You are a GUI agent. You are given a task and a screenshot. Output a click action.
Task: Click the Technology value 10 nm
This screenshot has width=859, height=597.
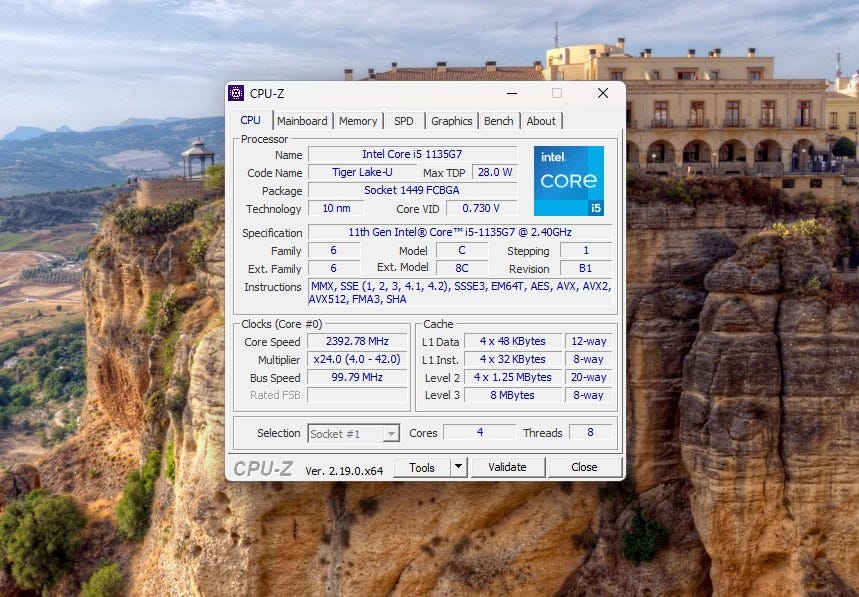point(336,208)
